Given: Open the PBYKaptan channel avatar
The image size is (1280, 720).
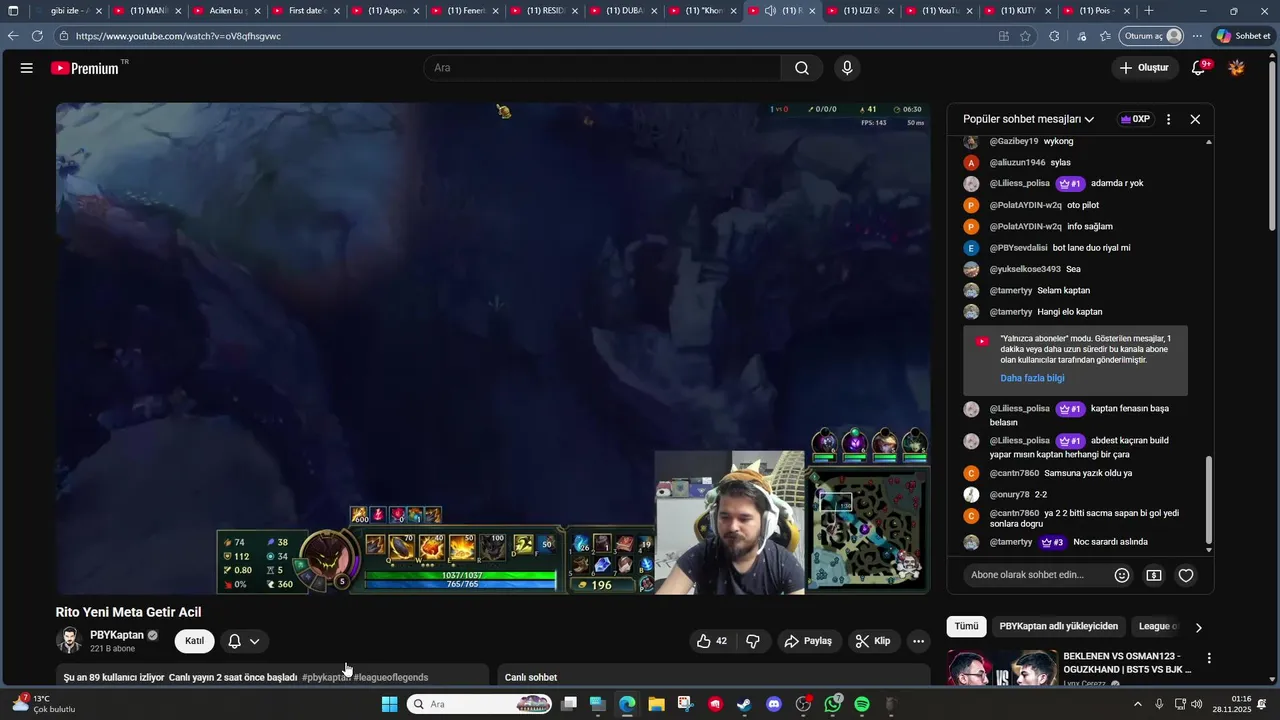Looking at the screenshot, I should pos(69,641).
